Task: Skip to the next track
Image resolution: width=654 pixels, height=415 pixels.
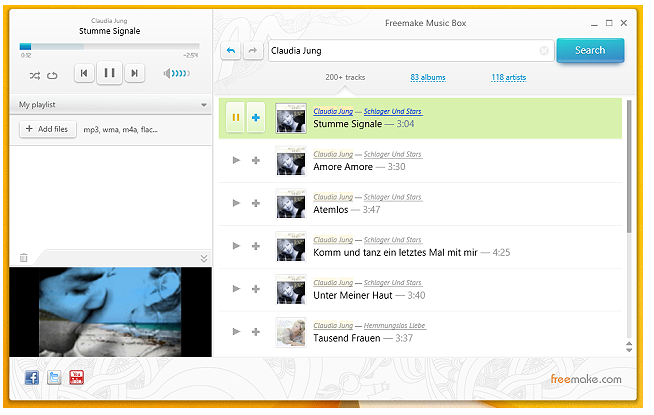Action: pyautogui.click(x=134, y=73)
